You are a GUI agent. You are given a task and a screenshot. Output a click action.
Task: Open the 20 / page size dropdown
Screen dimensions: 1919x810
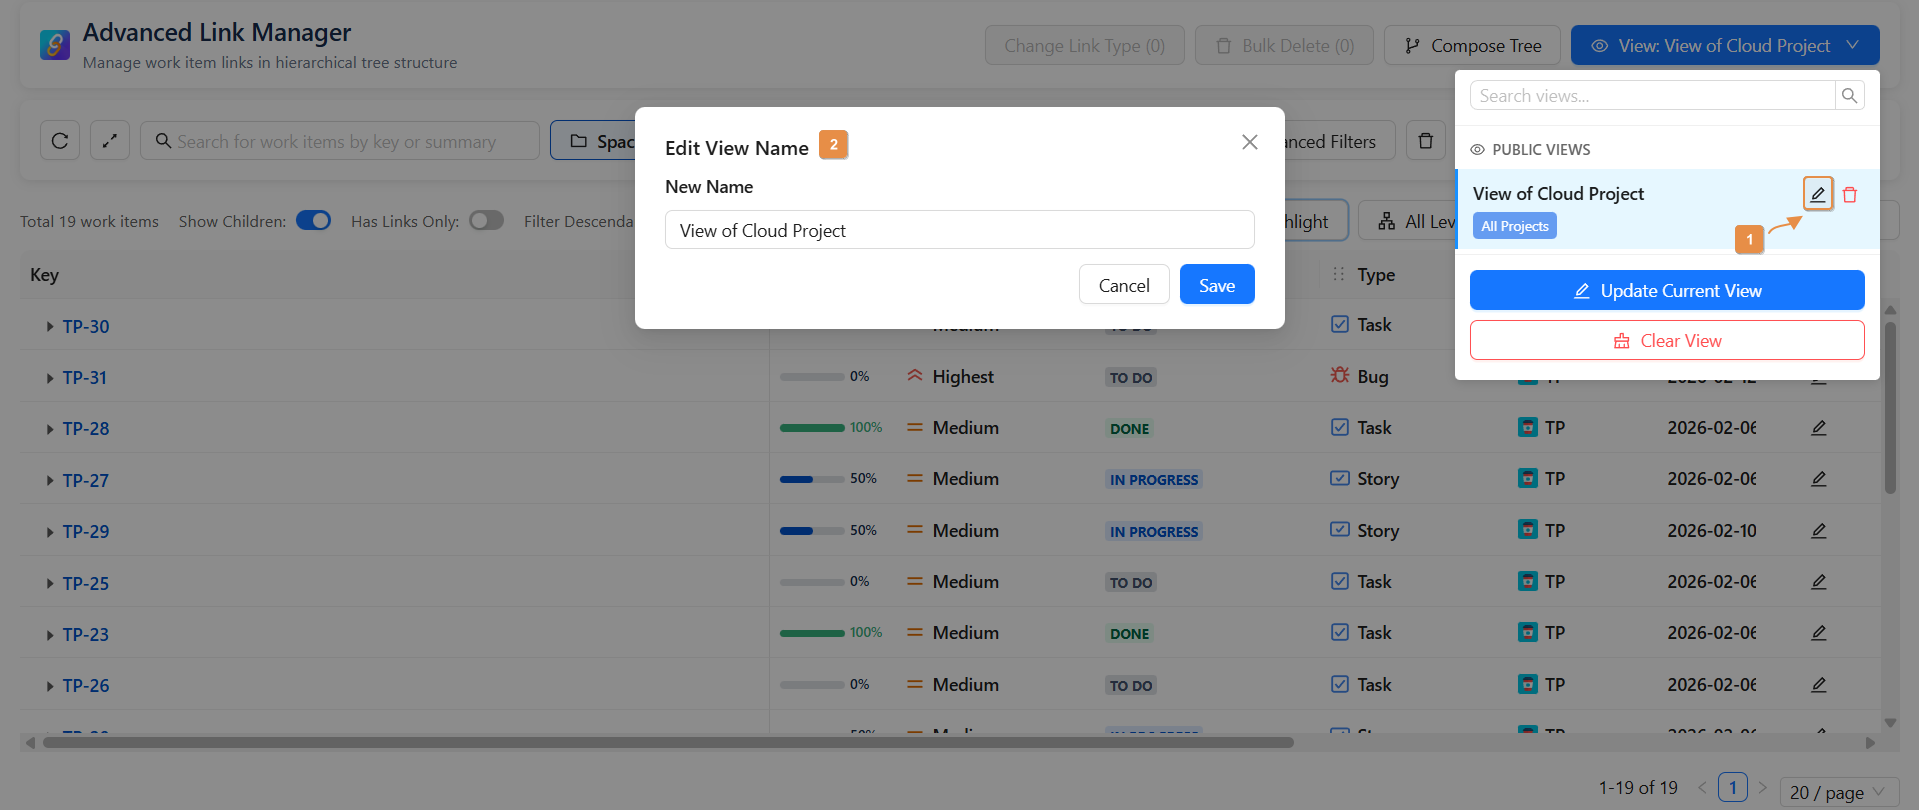tap(1839, 792)
